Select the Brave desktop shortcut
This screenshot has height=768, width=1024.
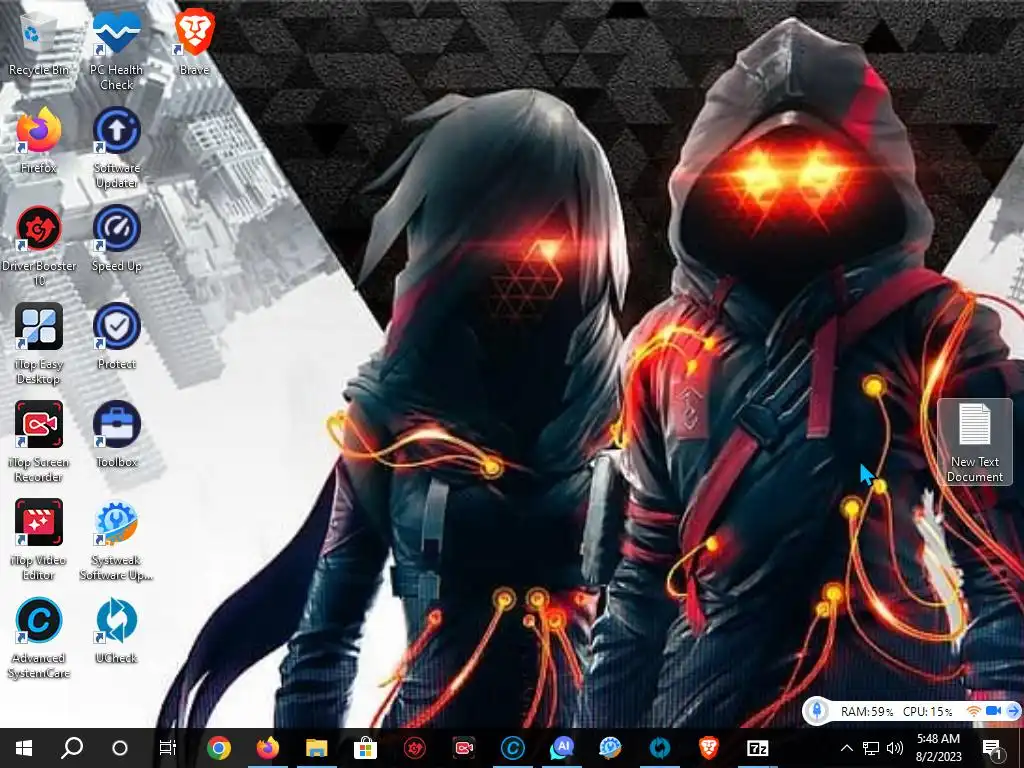194,43
